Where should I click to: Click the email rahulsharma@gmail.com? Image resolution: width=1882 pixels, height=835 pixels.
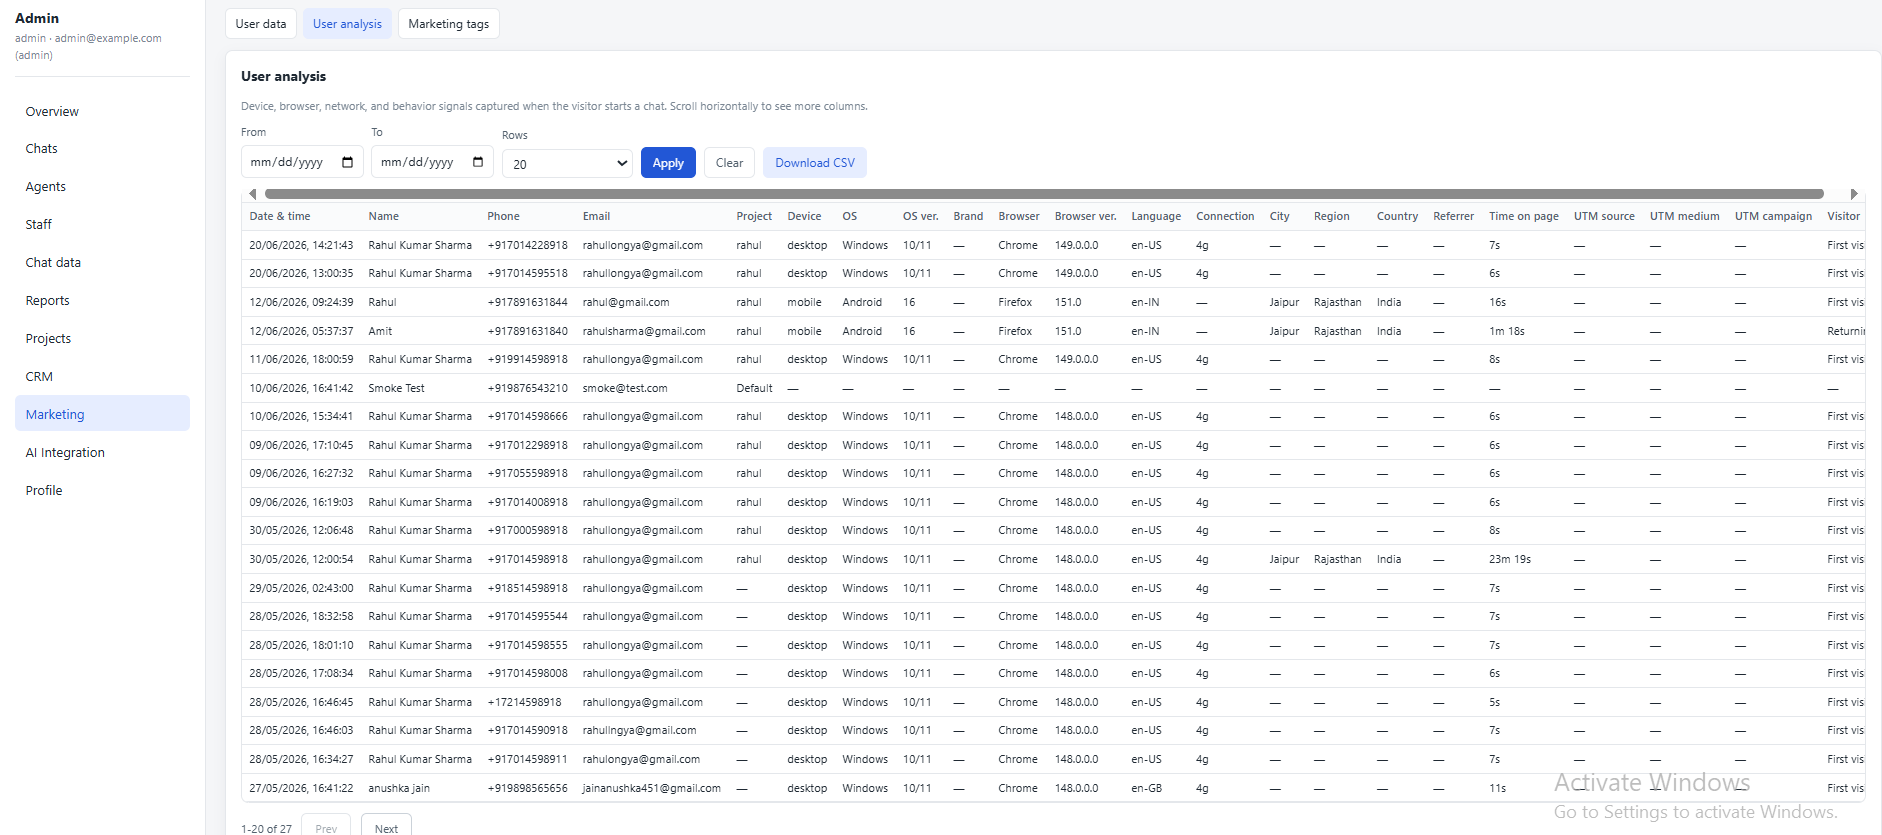pos(644,331)
